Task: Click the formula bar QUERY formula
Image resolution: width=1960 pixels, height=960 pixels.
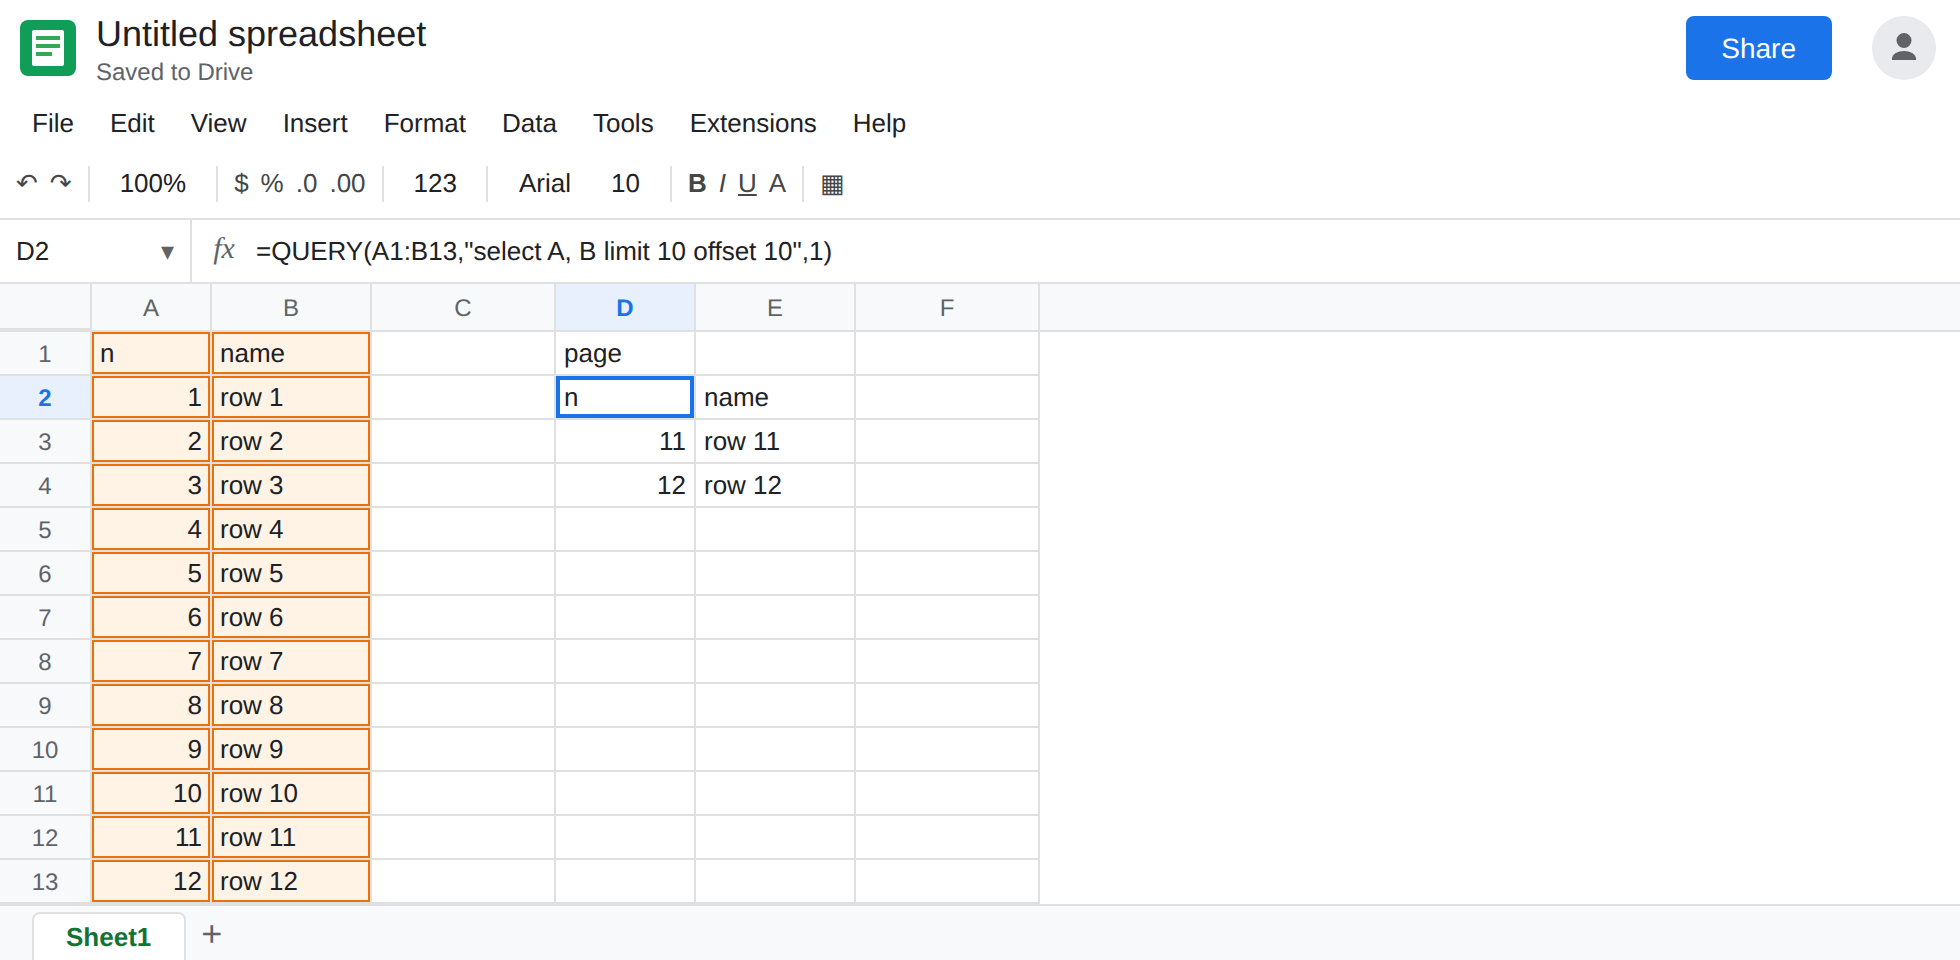Action: pyautogui.click(x=544, y=251)
